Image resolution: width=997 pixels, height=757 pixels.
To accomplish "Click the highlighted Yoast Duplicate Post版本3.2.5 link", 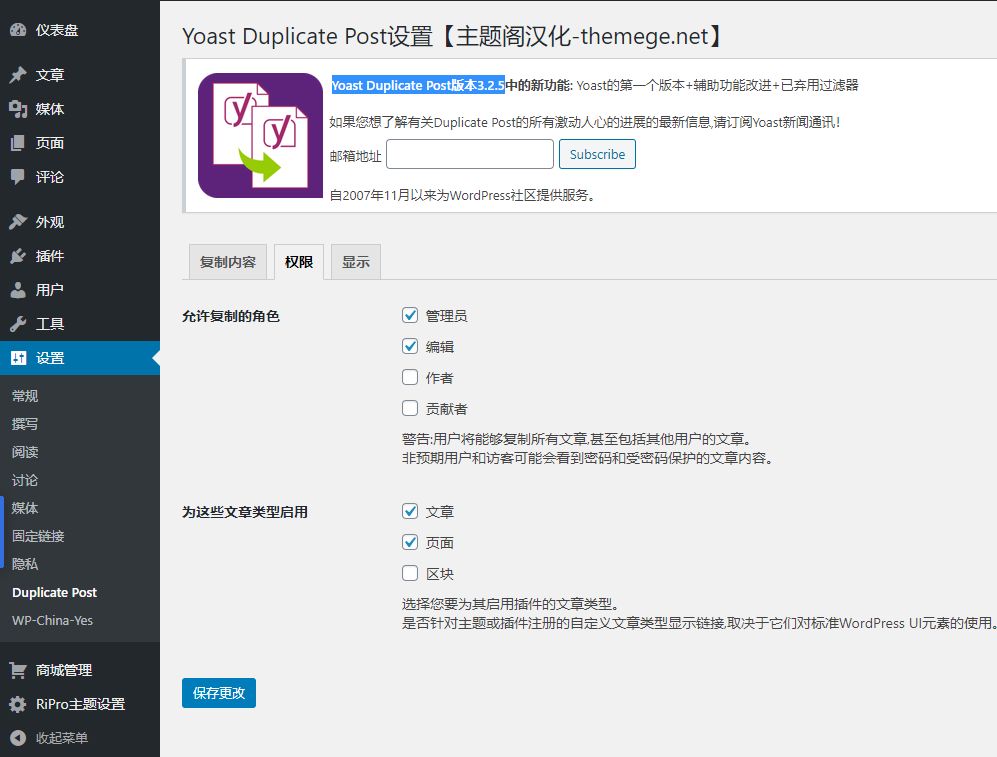I will tap(418, 85).
